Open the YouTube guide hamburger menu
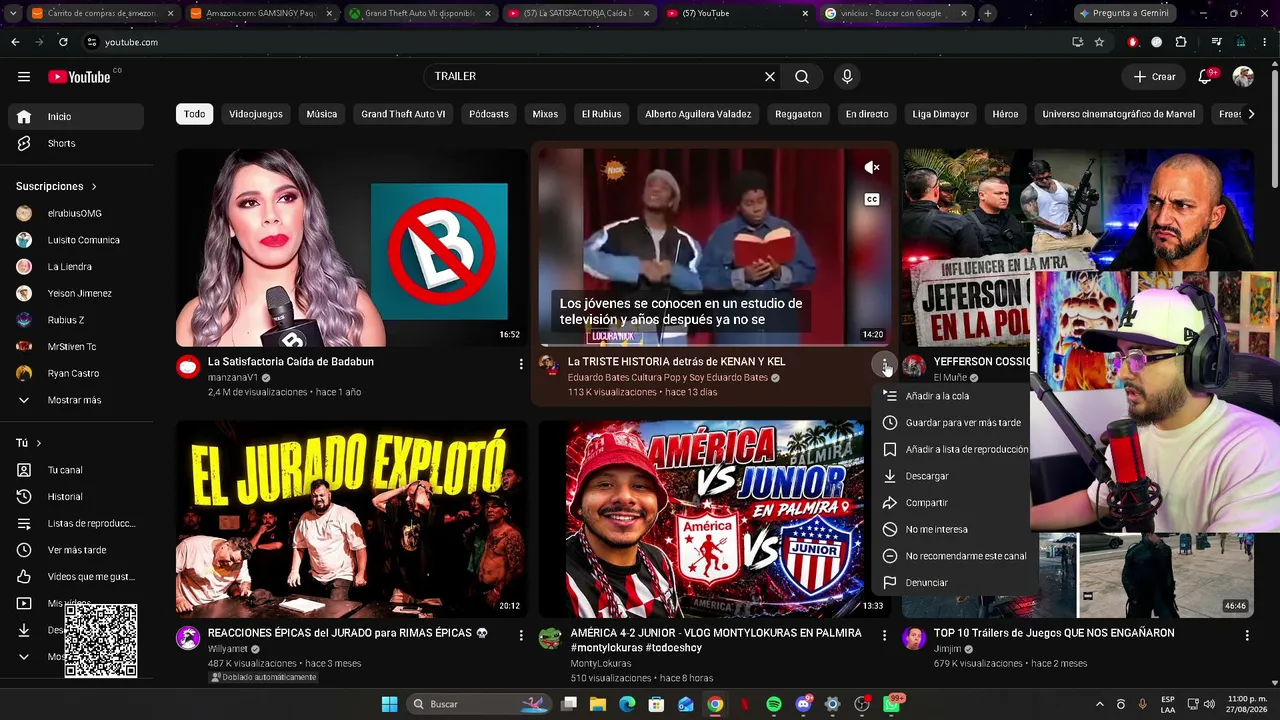1280x720 pixels. tap(24, 77)
